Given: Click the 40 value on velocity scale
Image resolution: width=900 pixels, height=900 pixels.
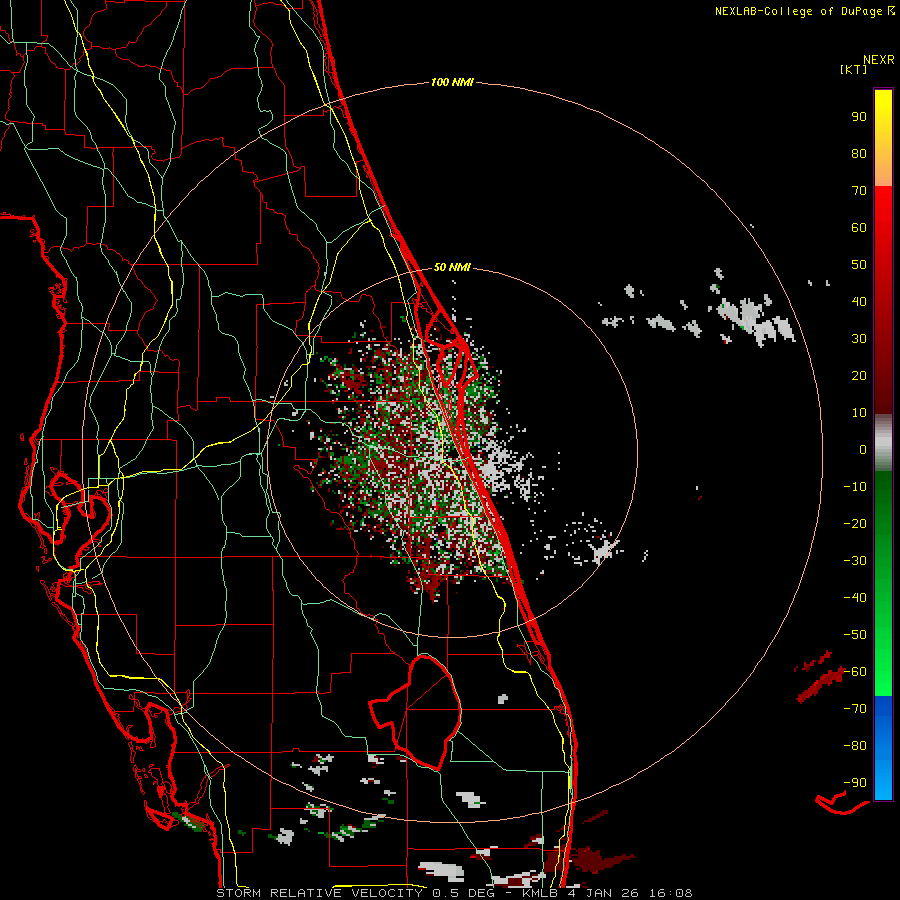Looking at the screenshot, I should (x=859, y=301).
